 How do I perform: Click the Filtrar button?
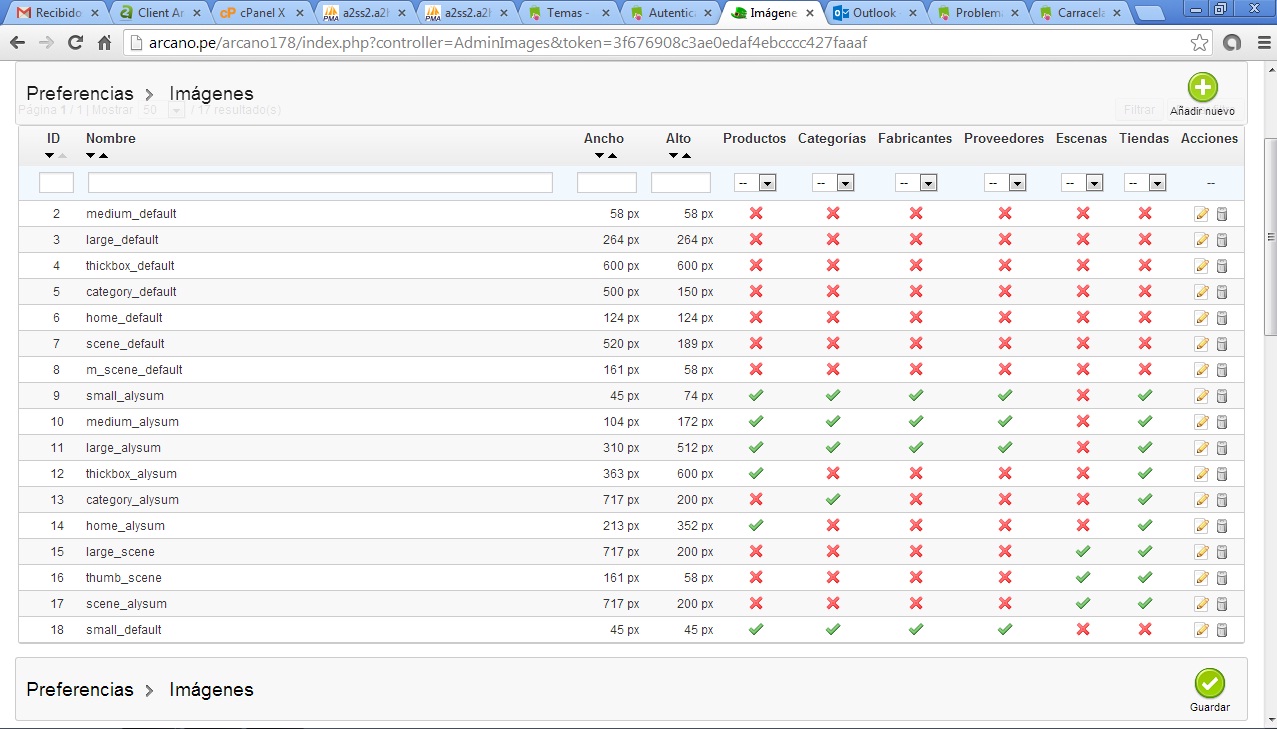[x=1139, y=110]
